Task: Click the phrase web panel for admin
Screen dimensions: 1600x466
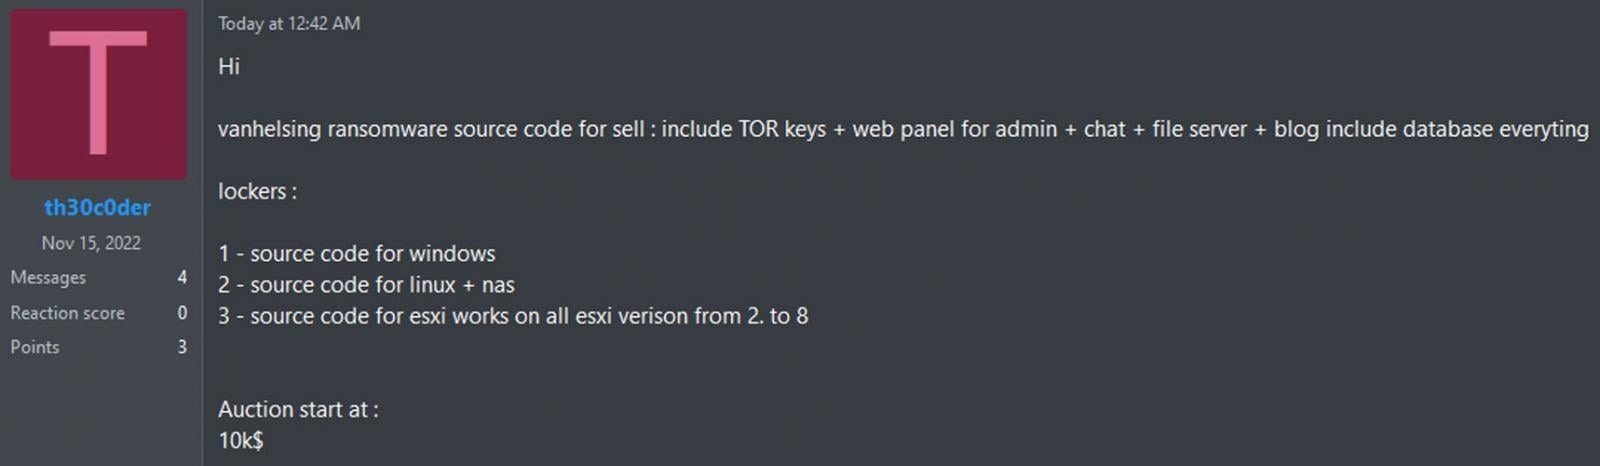Action: [x=954, y=130]
